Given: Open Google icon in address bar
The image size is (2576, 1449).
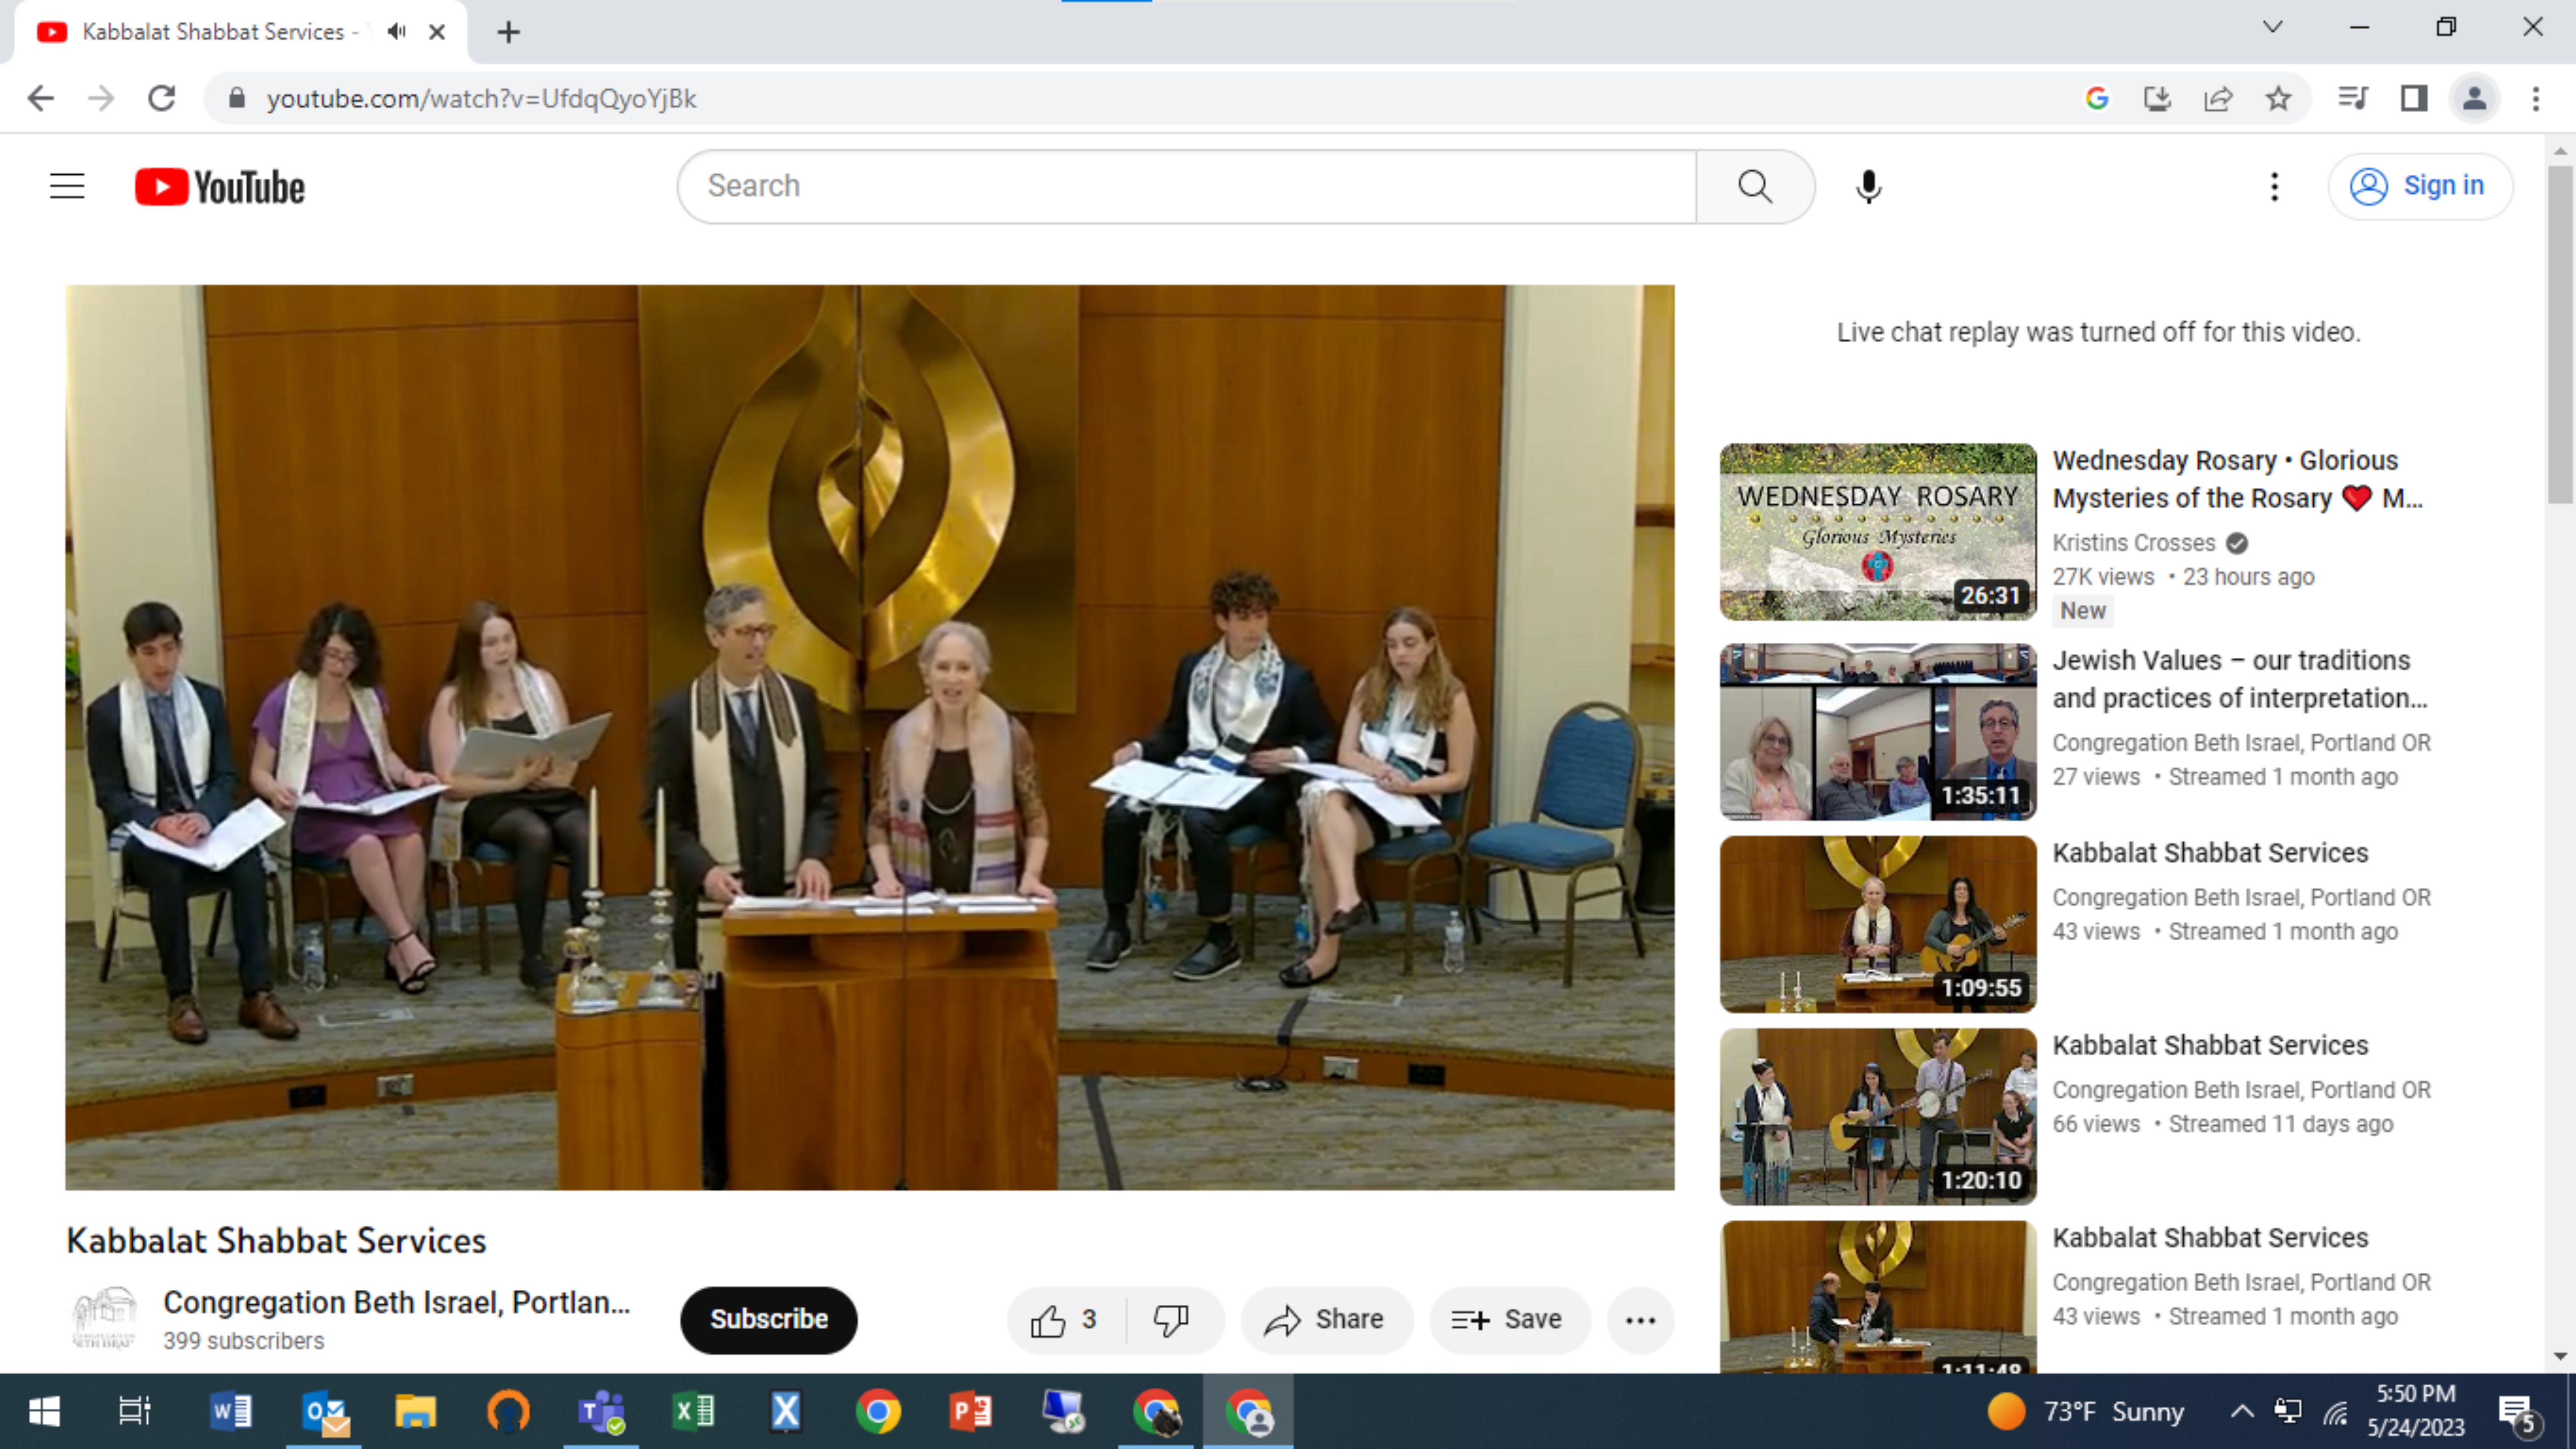Looking at the screenshot, I should click(2097, 98).
